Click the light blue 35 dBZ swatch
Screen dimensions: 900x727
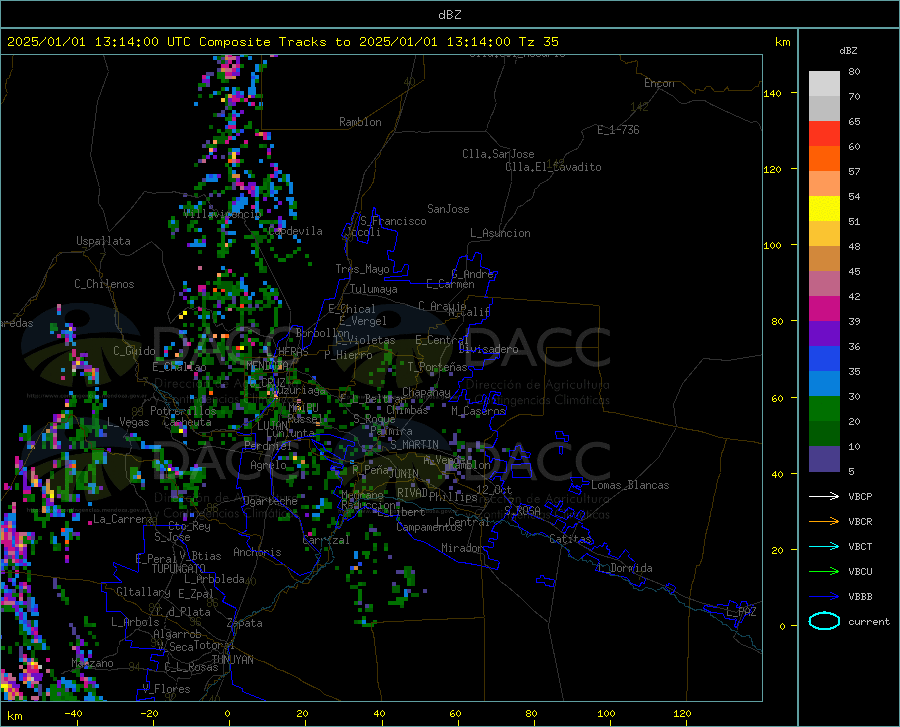[824, 383]
